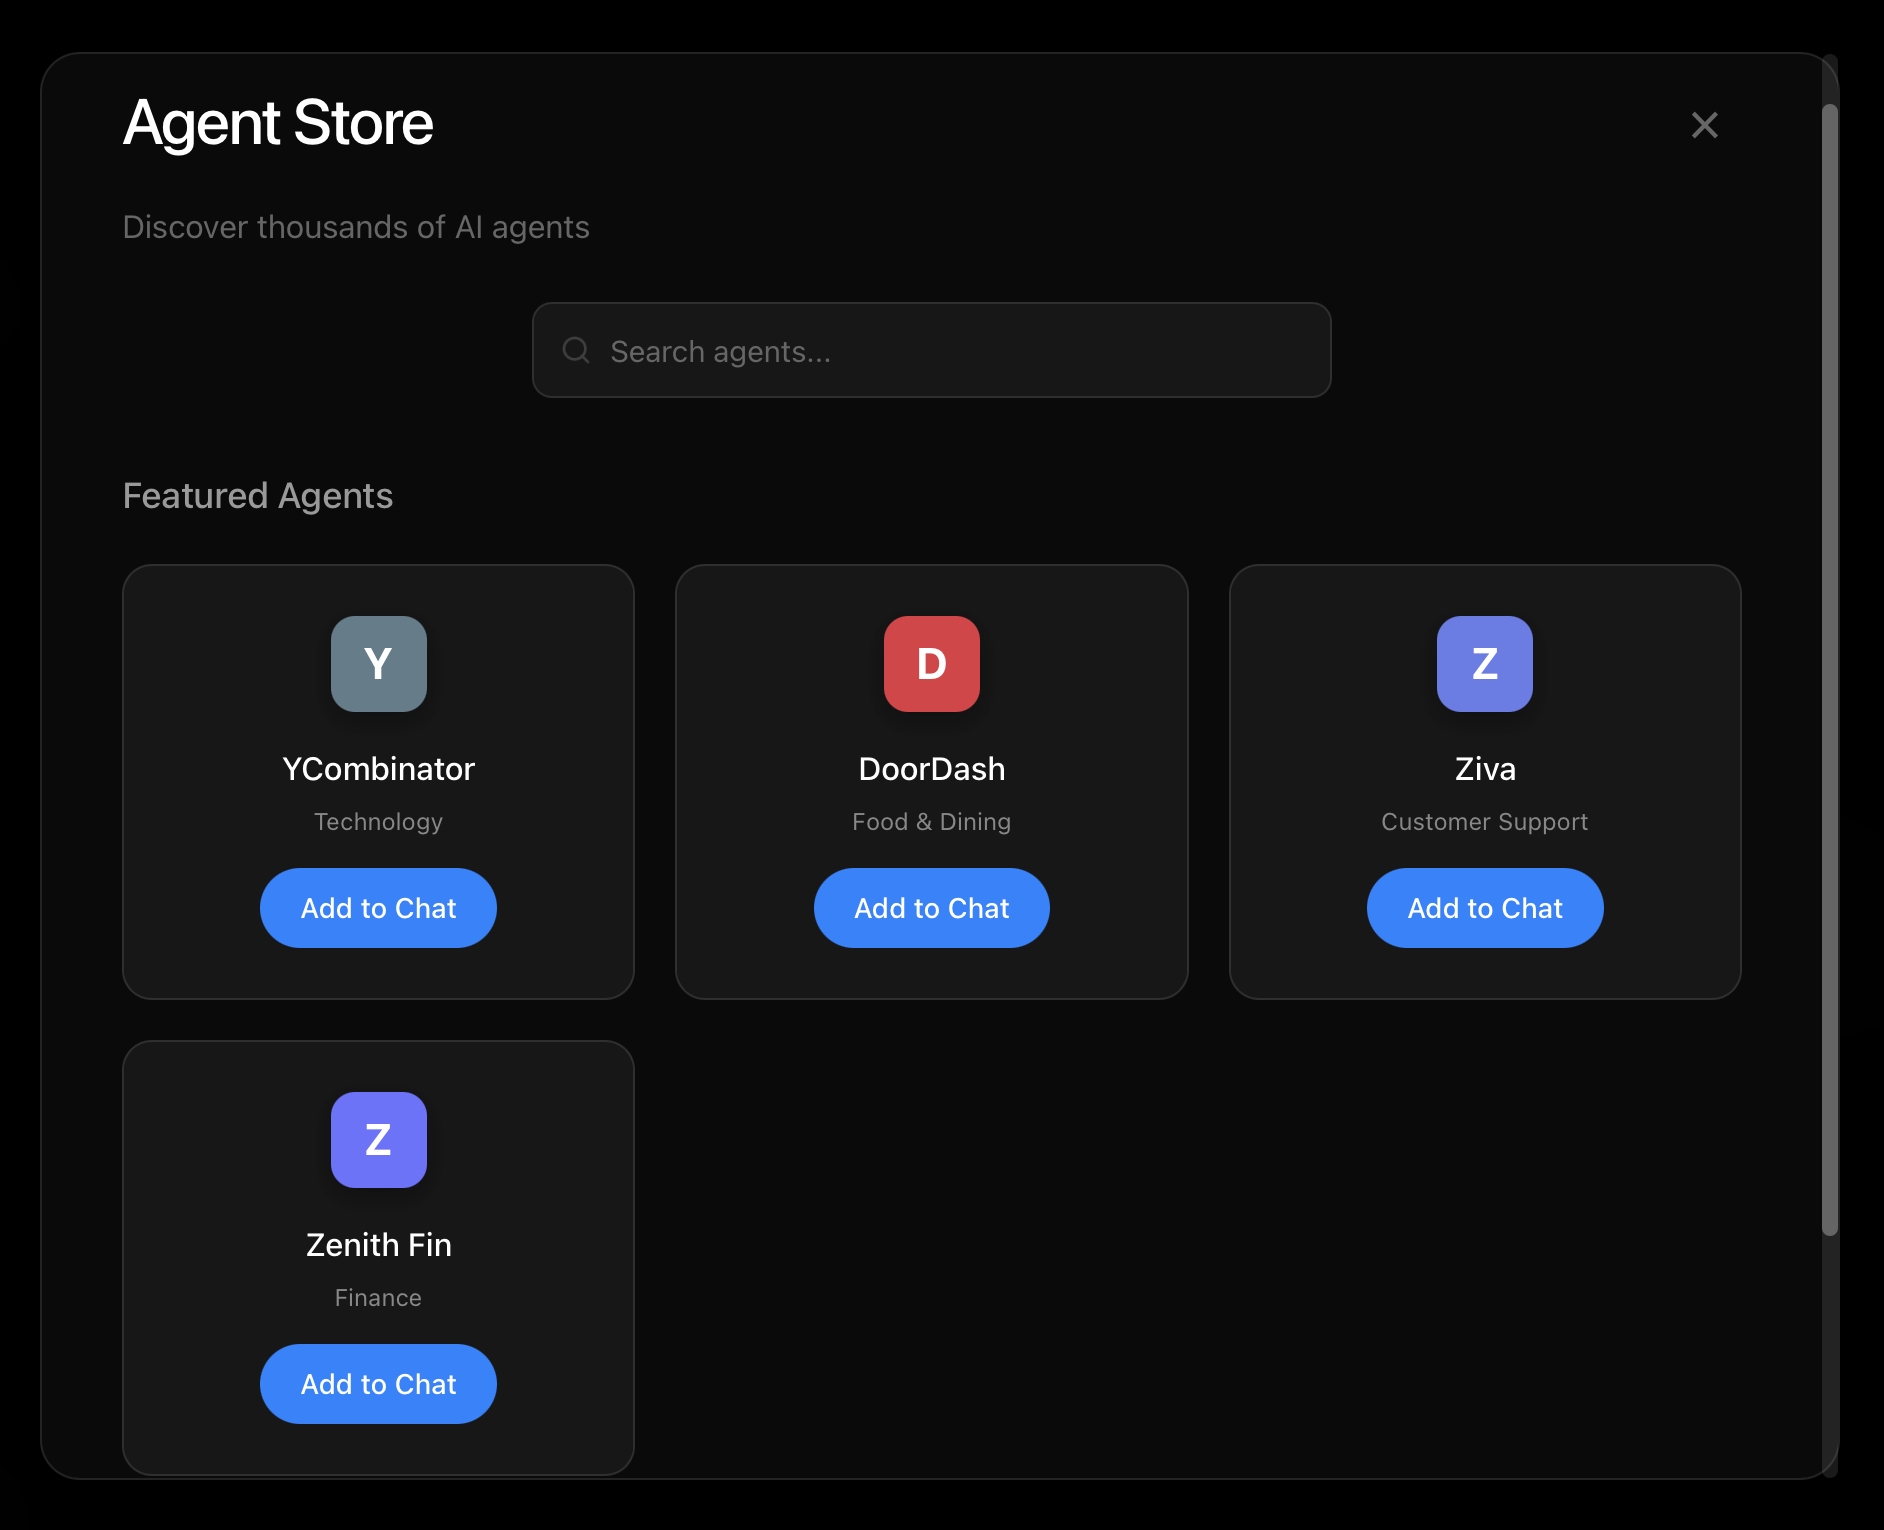Click the Technology category label
The width and height of the screenshot is (1884, 1530).
pos(379,822)
